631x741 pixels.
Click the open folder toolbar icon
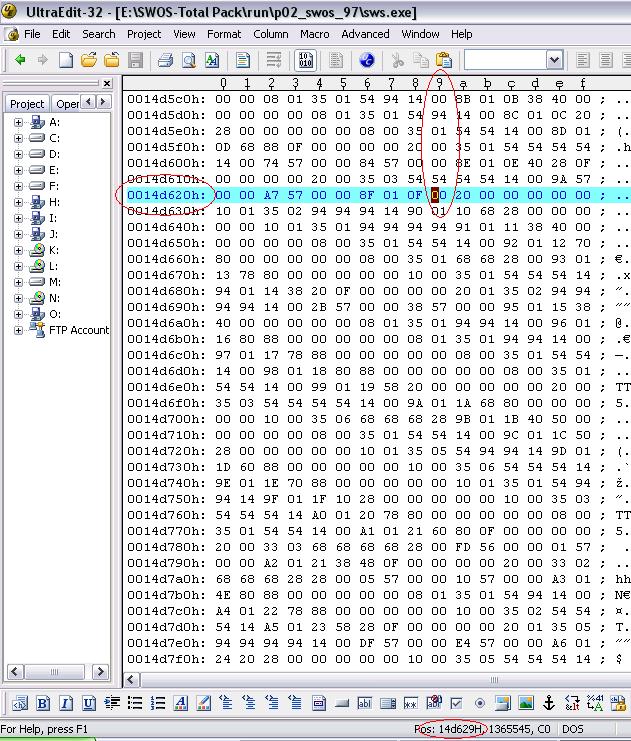pos(89,60)
